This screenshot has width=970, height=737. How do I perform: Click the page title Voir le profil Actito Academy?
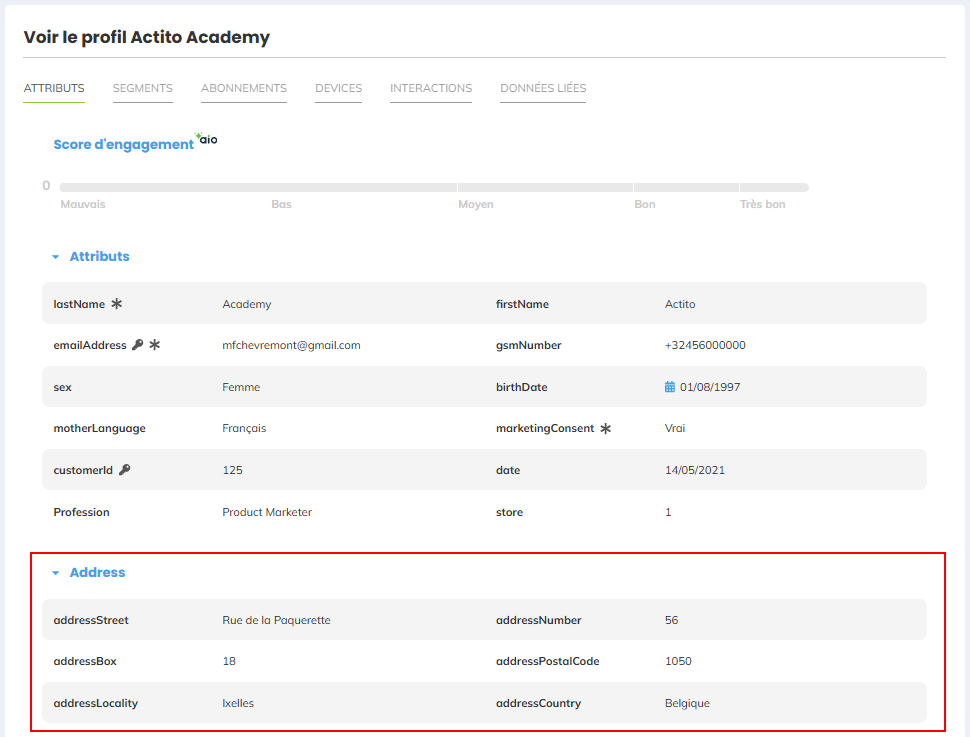(147, 37)
